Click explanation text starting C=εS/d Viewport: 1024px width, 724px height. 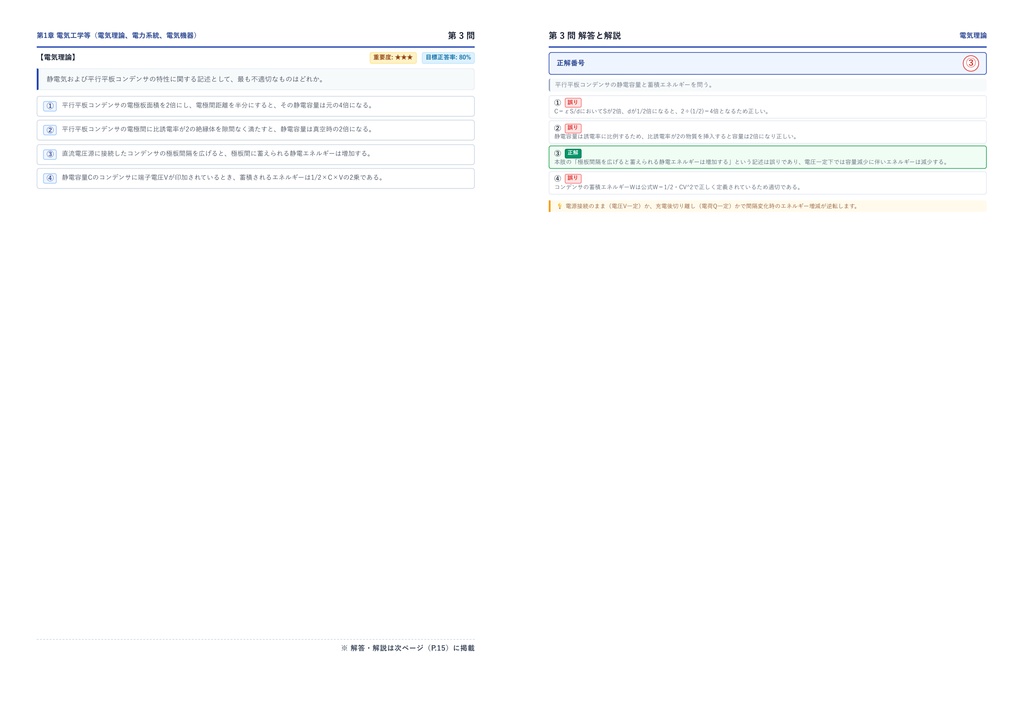pyautogui.click(x=661, y=111)
